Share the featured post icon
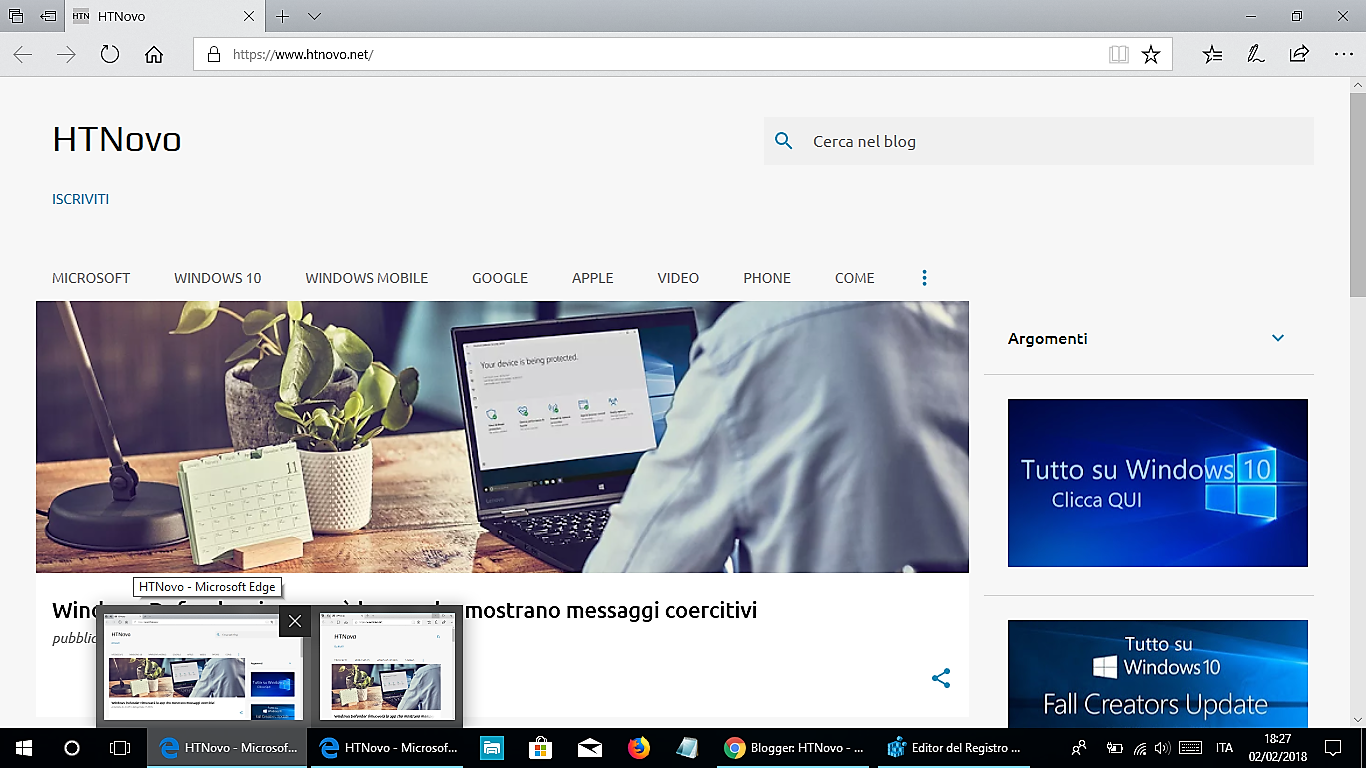 941,678
